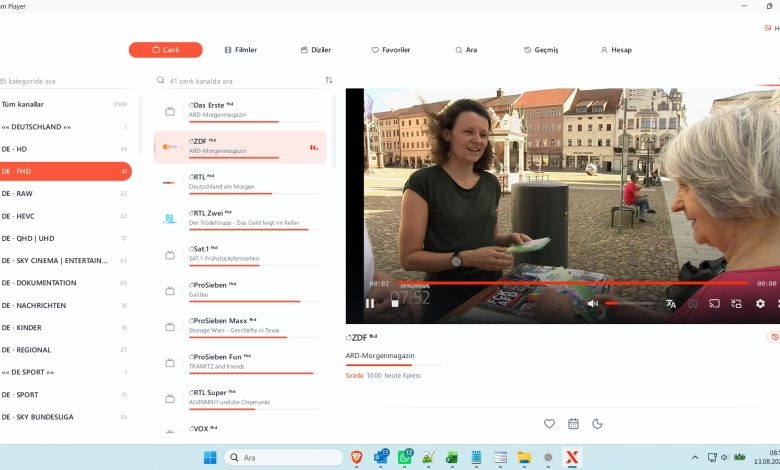Open Outlook from the taskbar
Screen dimensions: 780x470
pos(381,456)
